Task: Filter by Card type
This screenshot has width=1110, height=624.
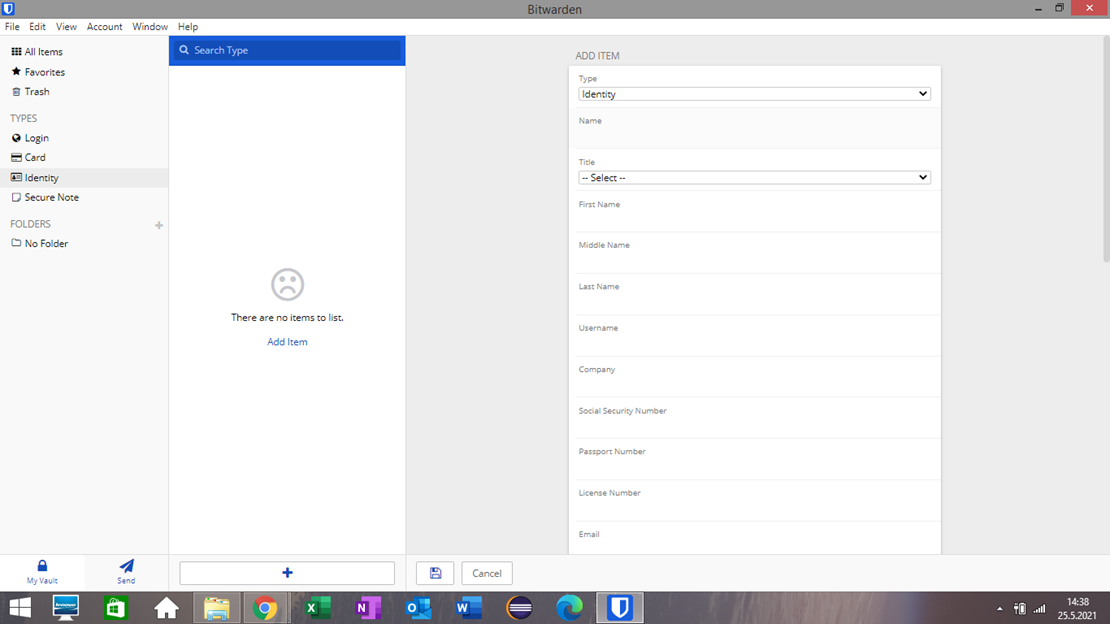Action: (x=35, y=157)
